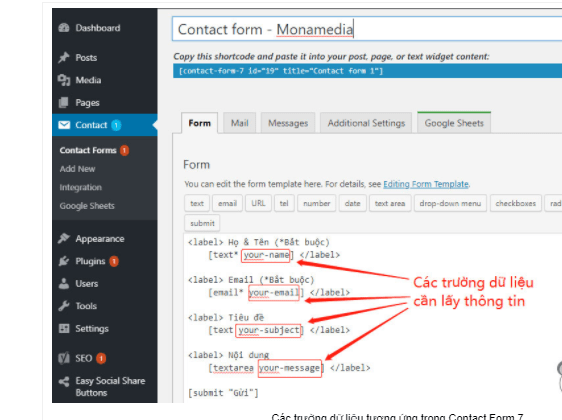This screenshot has width=562, height=420.
Task: Click the Media library icon
Action: coord(64,80)
